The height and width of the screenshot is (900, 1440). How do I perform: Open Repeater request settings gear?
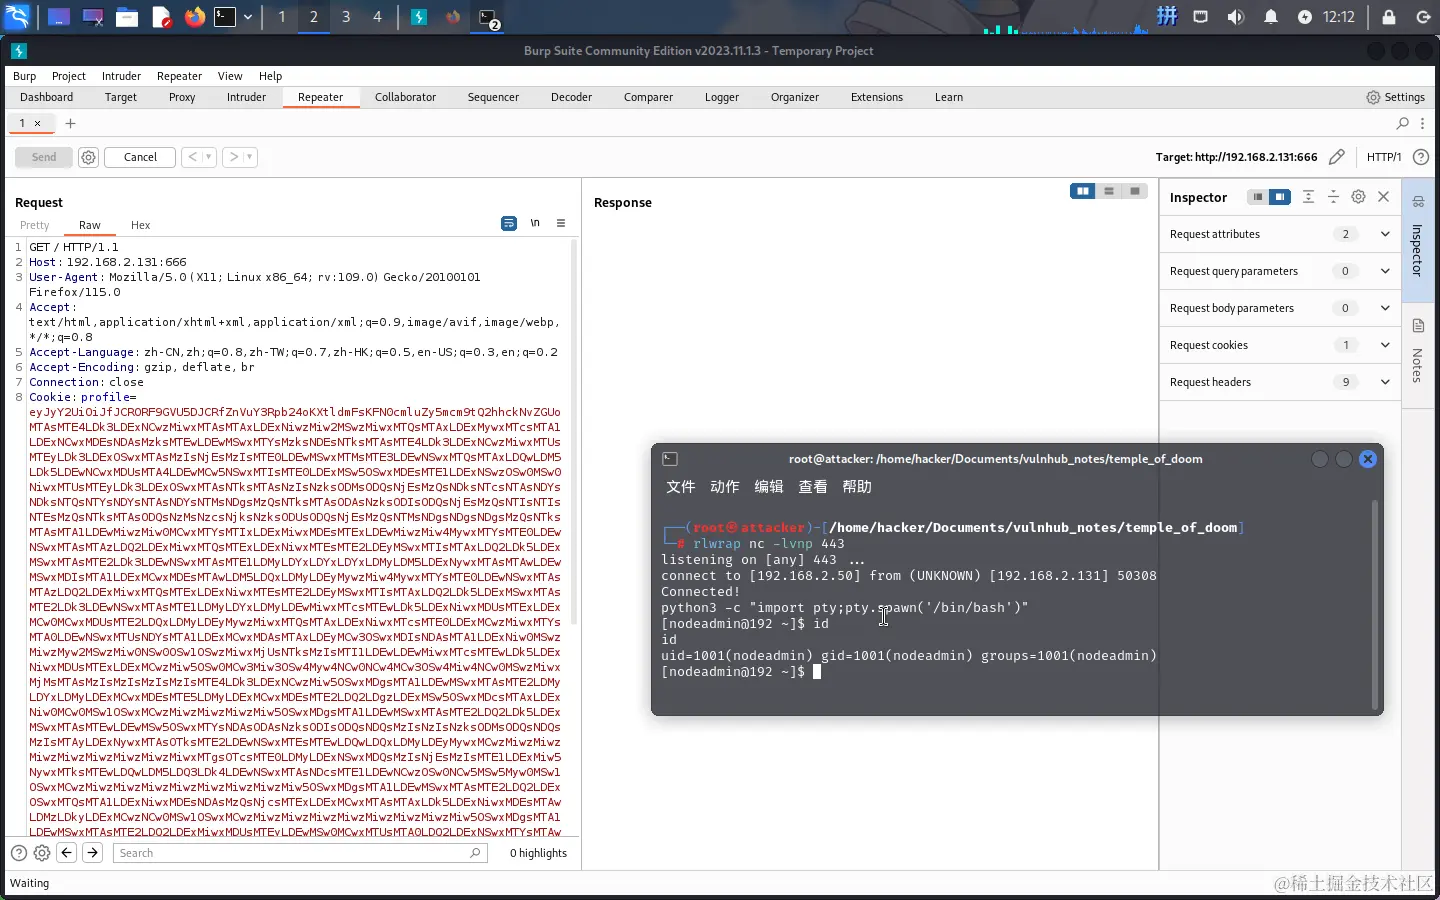tap(88, 157)
